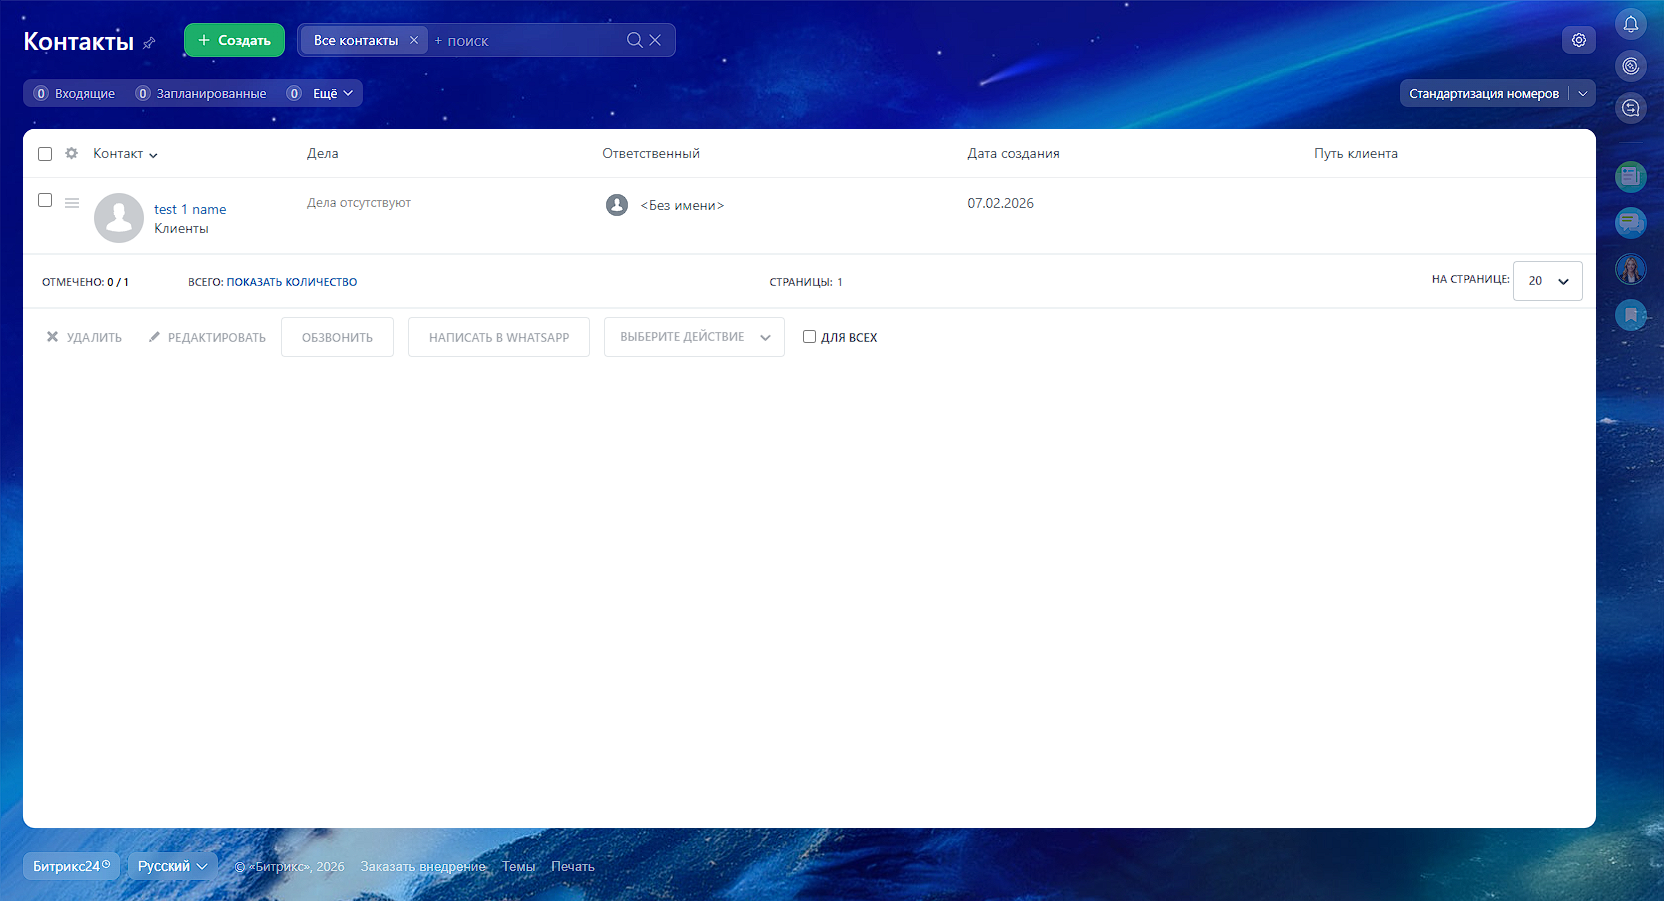Open the notifications bell in the sidebar
Viewport: 1664px width, 901px height.
click(x=1630, y=24)
